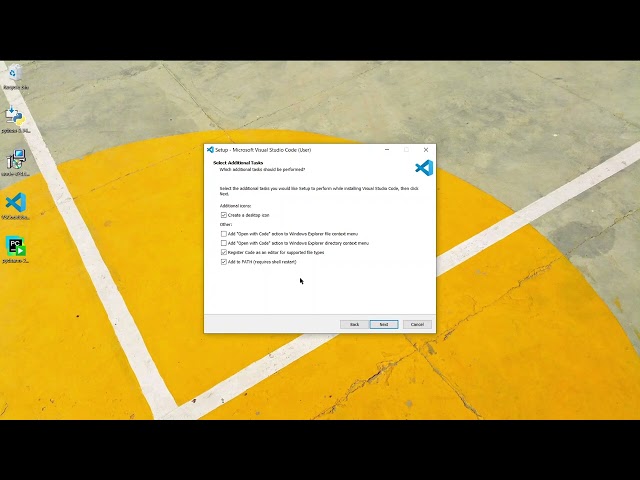This screenshot has width=640, height=480.
Task: Enable Open with Code for file context menu
Action: tap(224, 234)
